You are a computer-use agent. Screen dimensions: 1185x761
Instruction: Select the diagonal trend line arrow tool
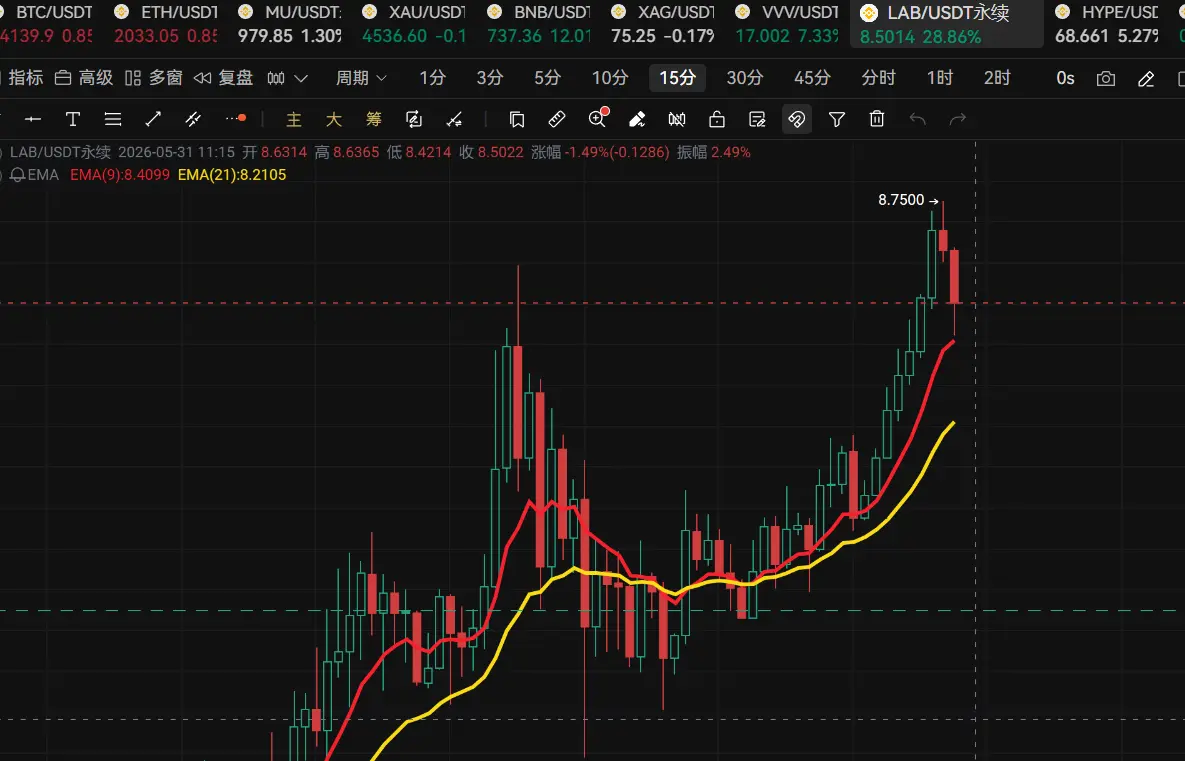(153, 119)
